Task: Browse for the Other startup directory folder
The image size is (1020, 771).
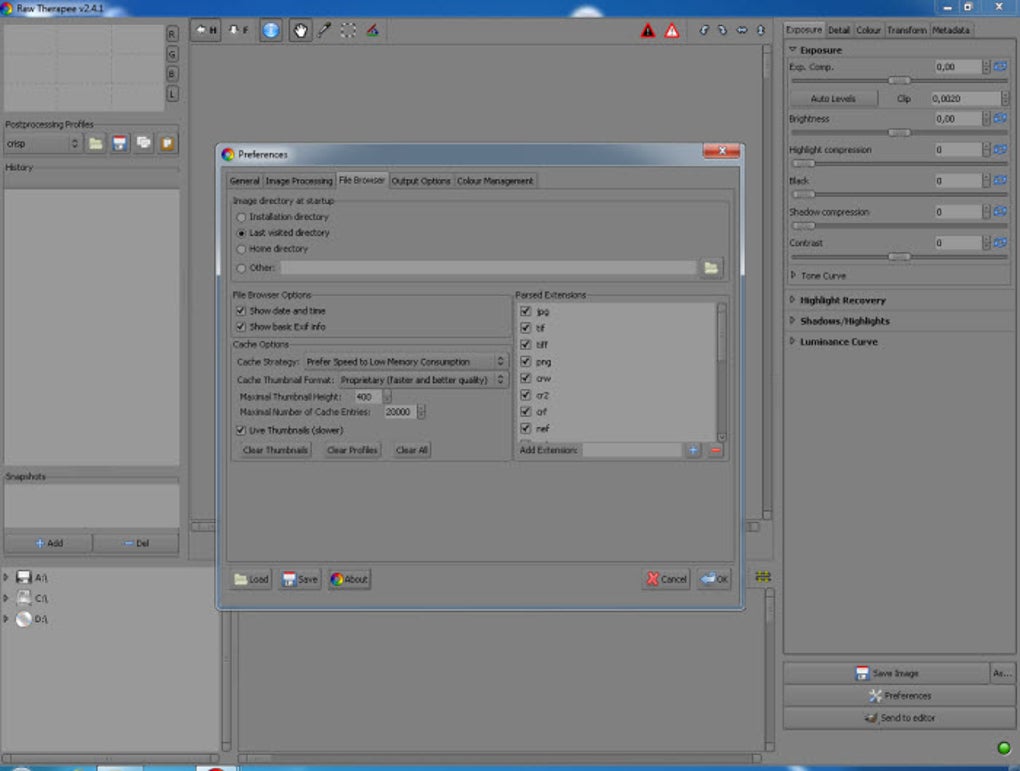Action: click(x=711, y=267)
